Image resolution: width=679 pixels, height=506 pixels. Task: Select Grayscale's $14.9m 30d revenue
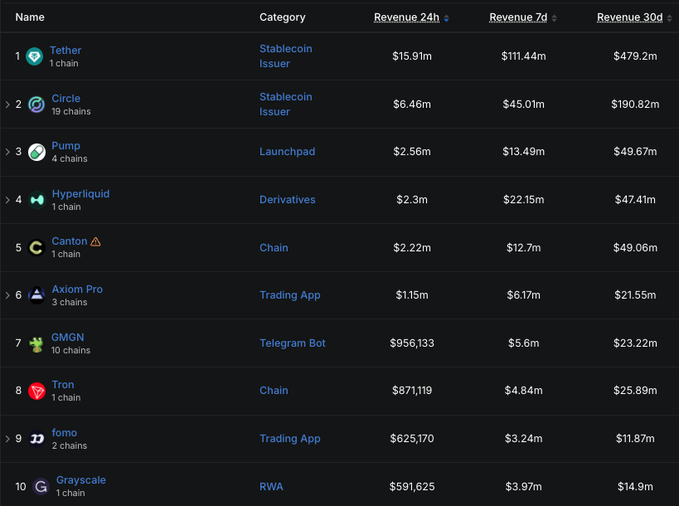pos(635,487)
